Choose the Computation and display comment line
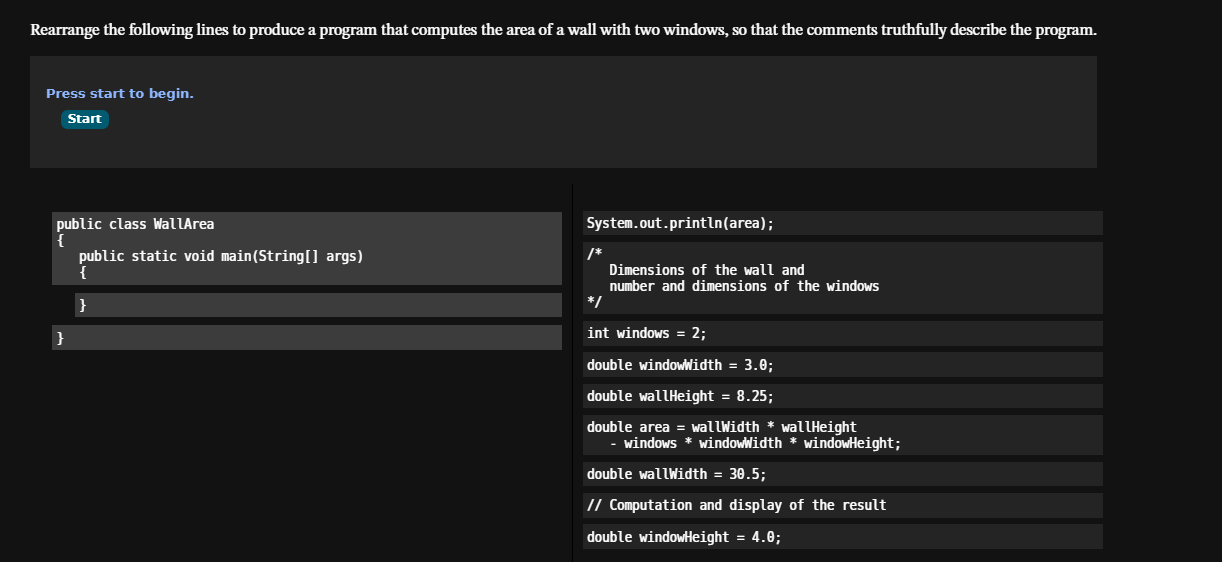The height and width of the screenshot is (562, 1222). coord(842,505)
